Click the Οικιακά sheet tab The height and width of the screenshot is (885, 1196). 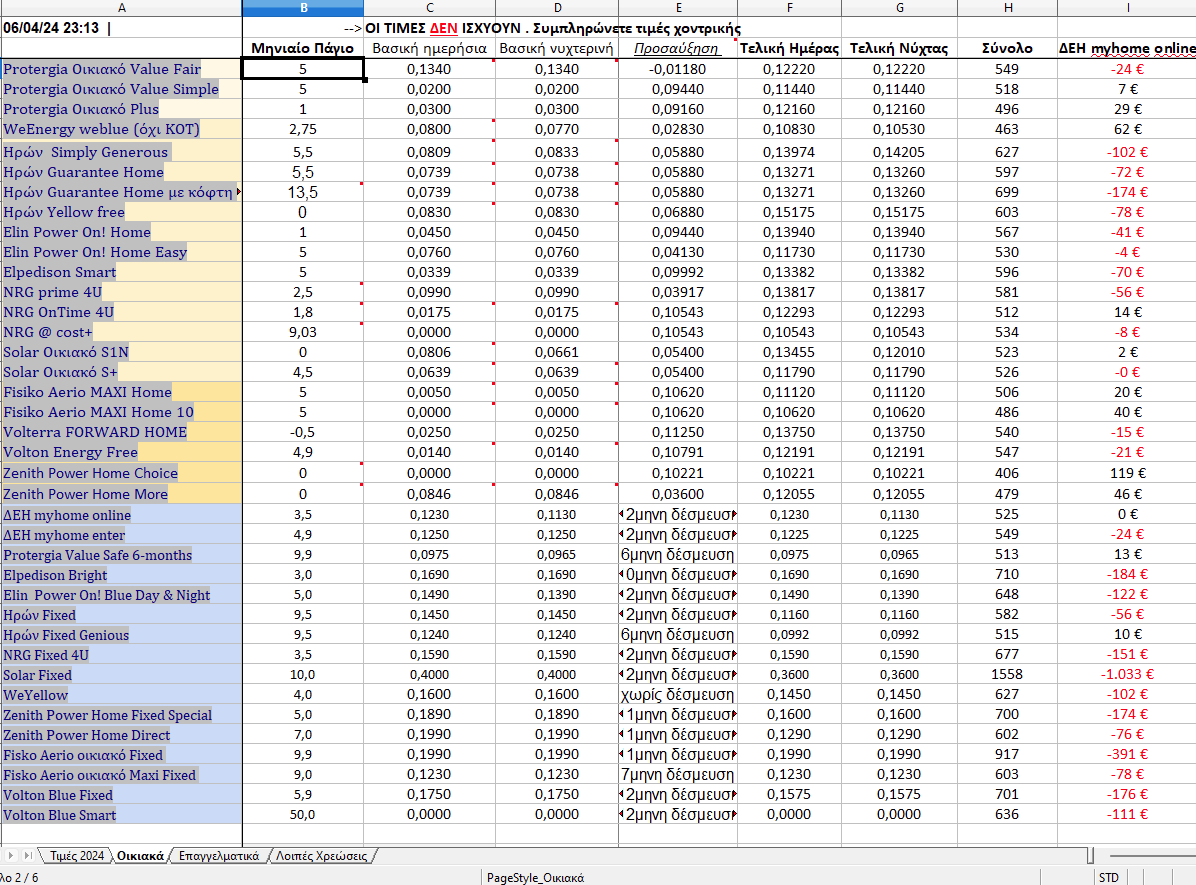139,856
